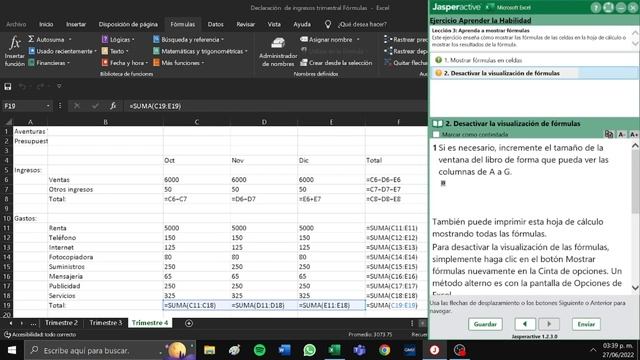Open the Ayuda tab
640x360 pixels.
point(302,24)
